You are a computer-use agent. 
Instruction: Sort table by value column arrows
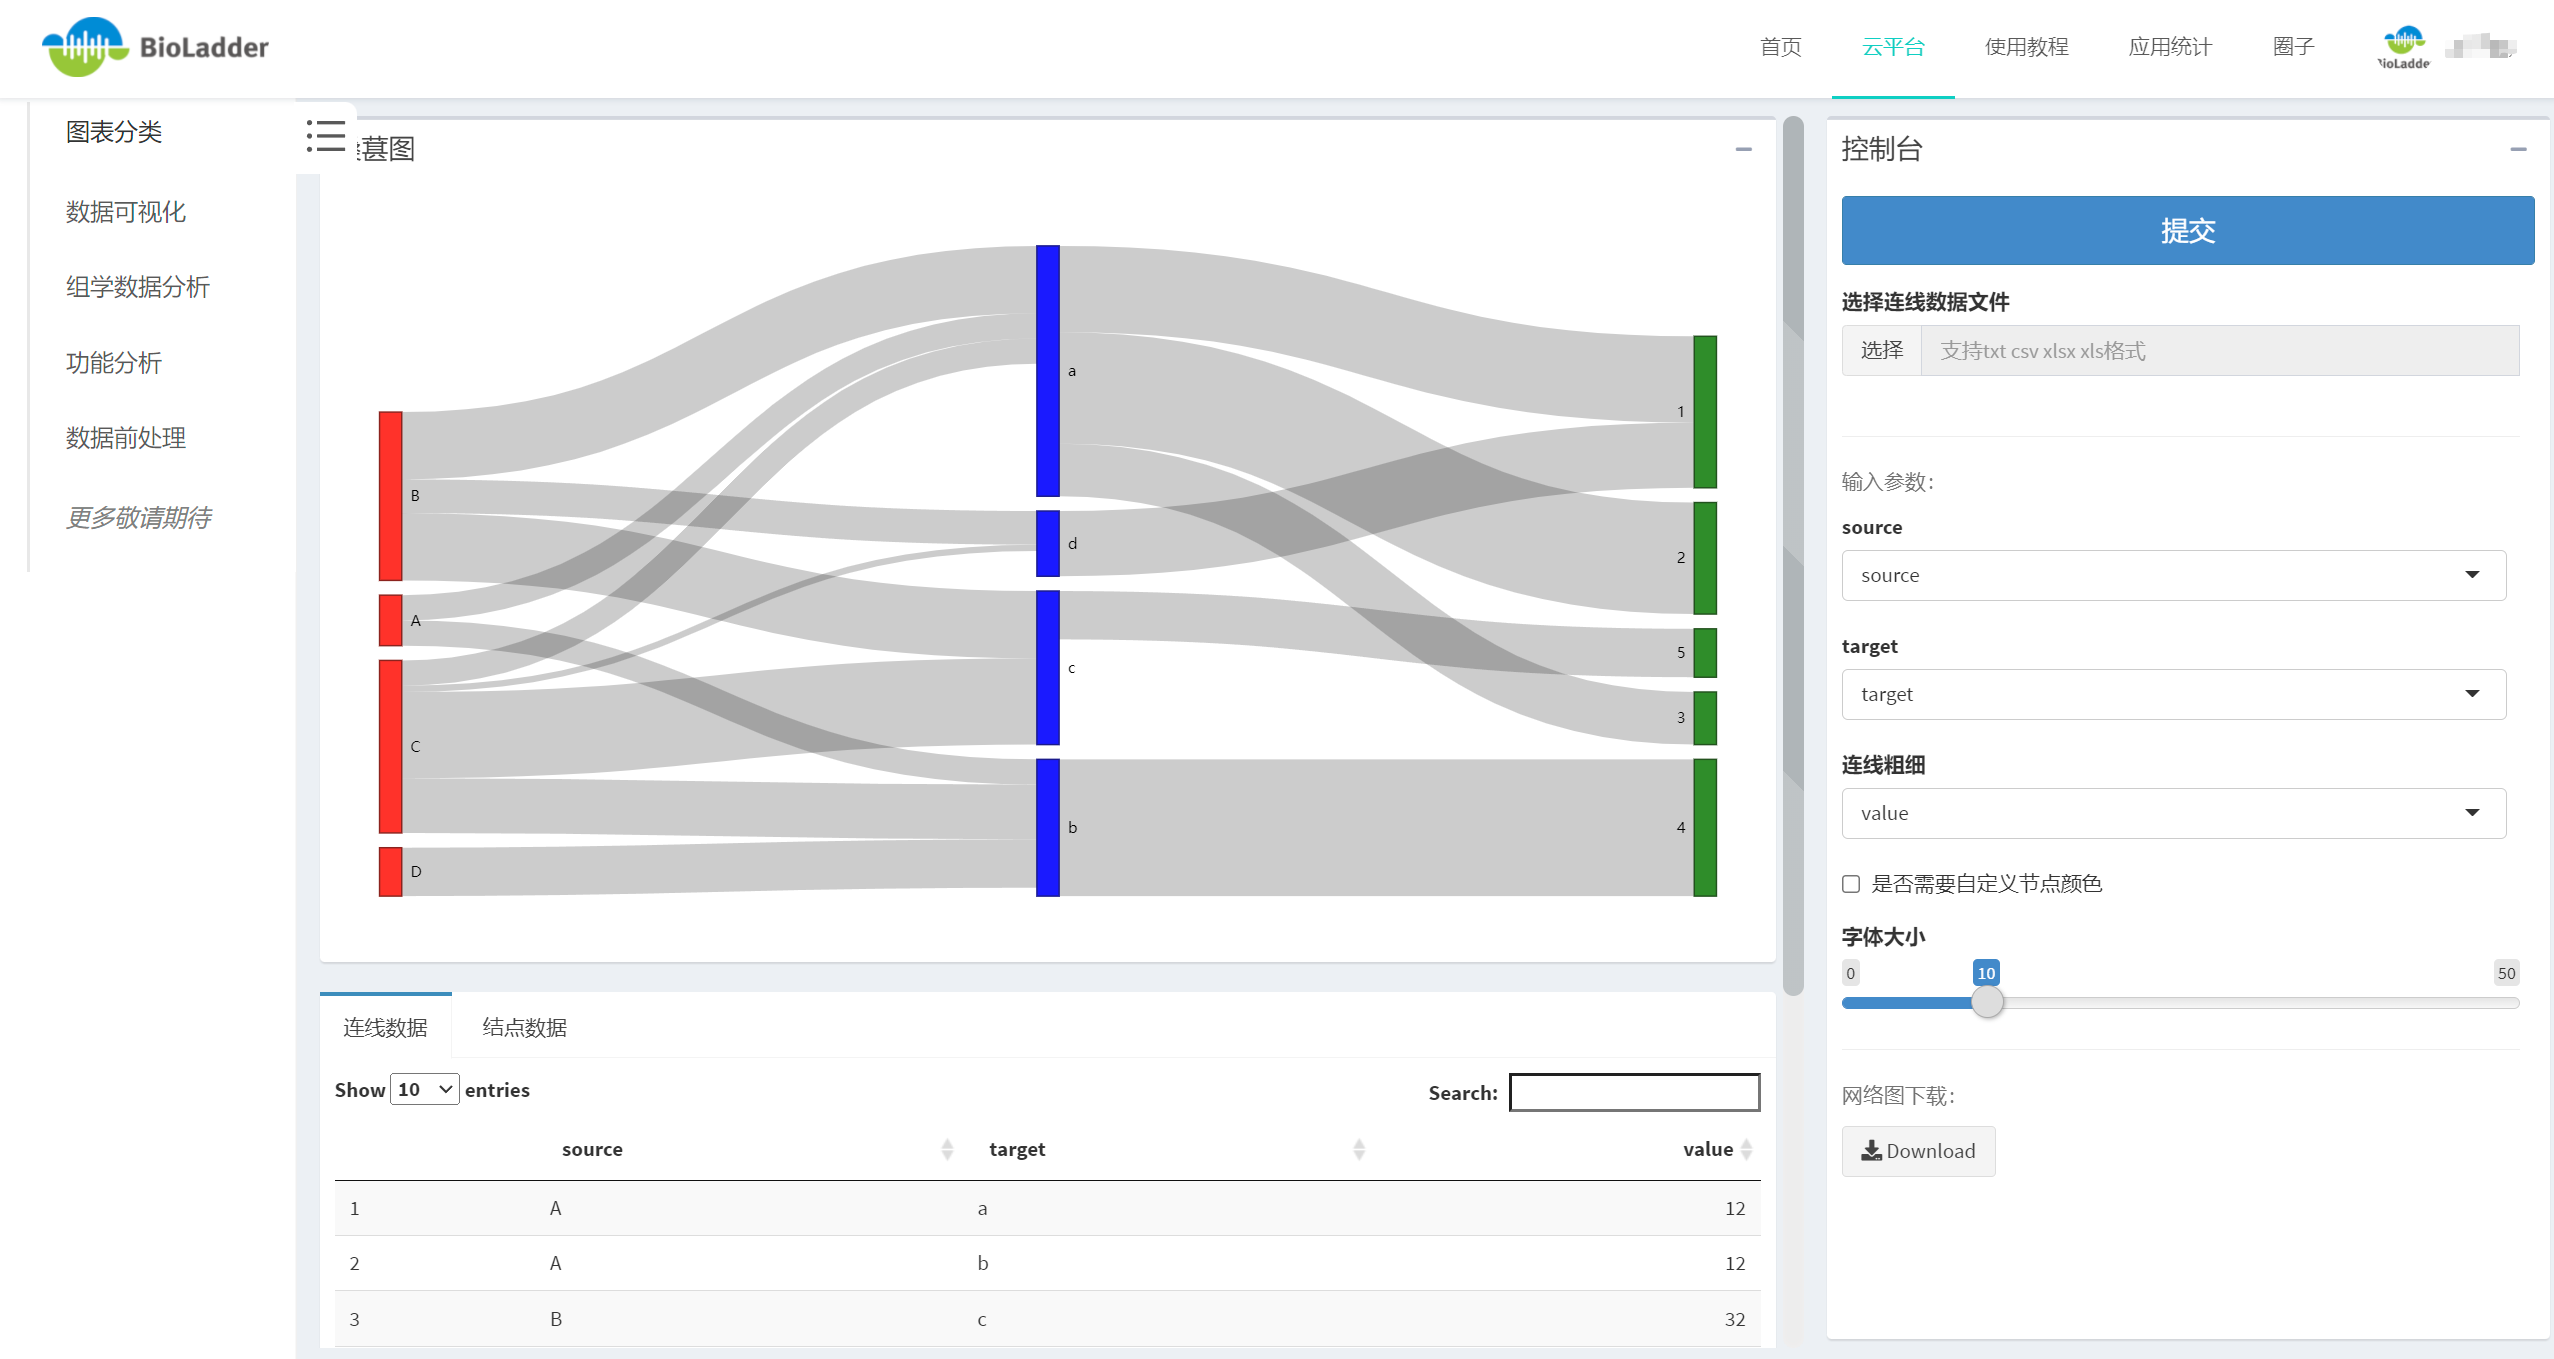(1746, 1149)
